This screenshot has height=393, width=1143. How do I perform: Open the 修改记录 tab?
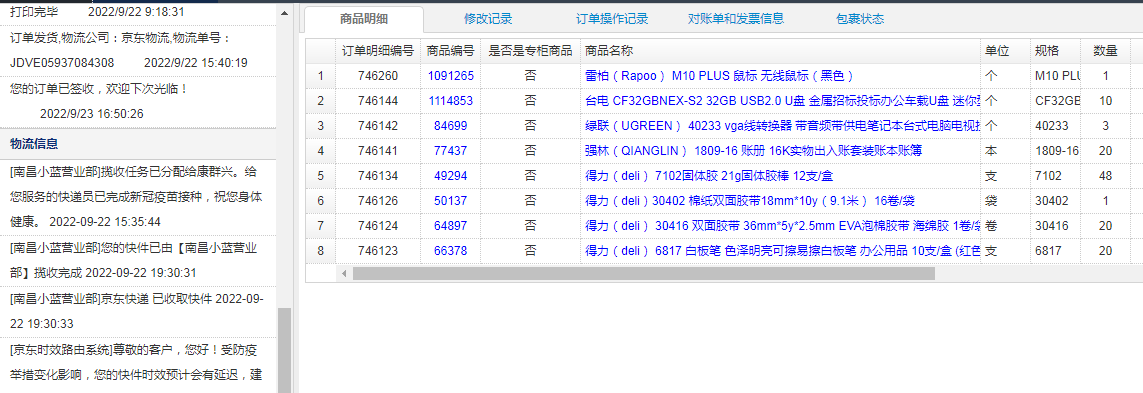488,20
